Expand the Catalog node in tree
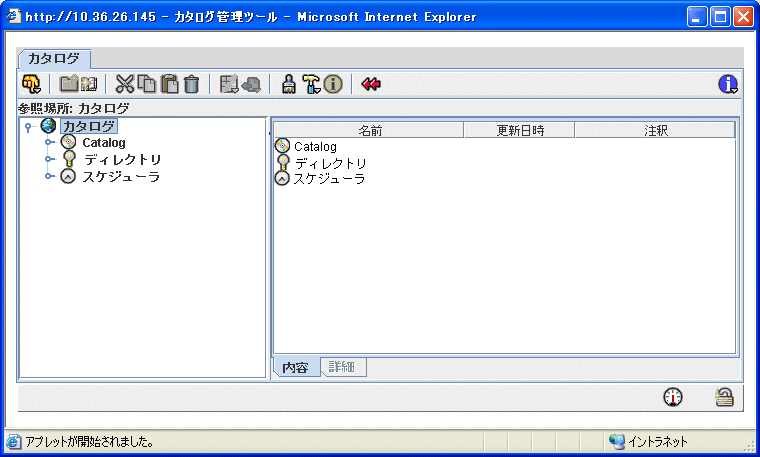Image resolution: width=760 pixels, height=457 pixels. pos(49,142)
